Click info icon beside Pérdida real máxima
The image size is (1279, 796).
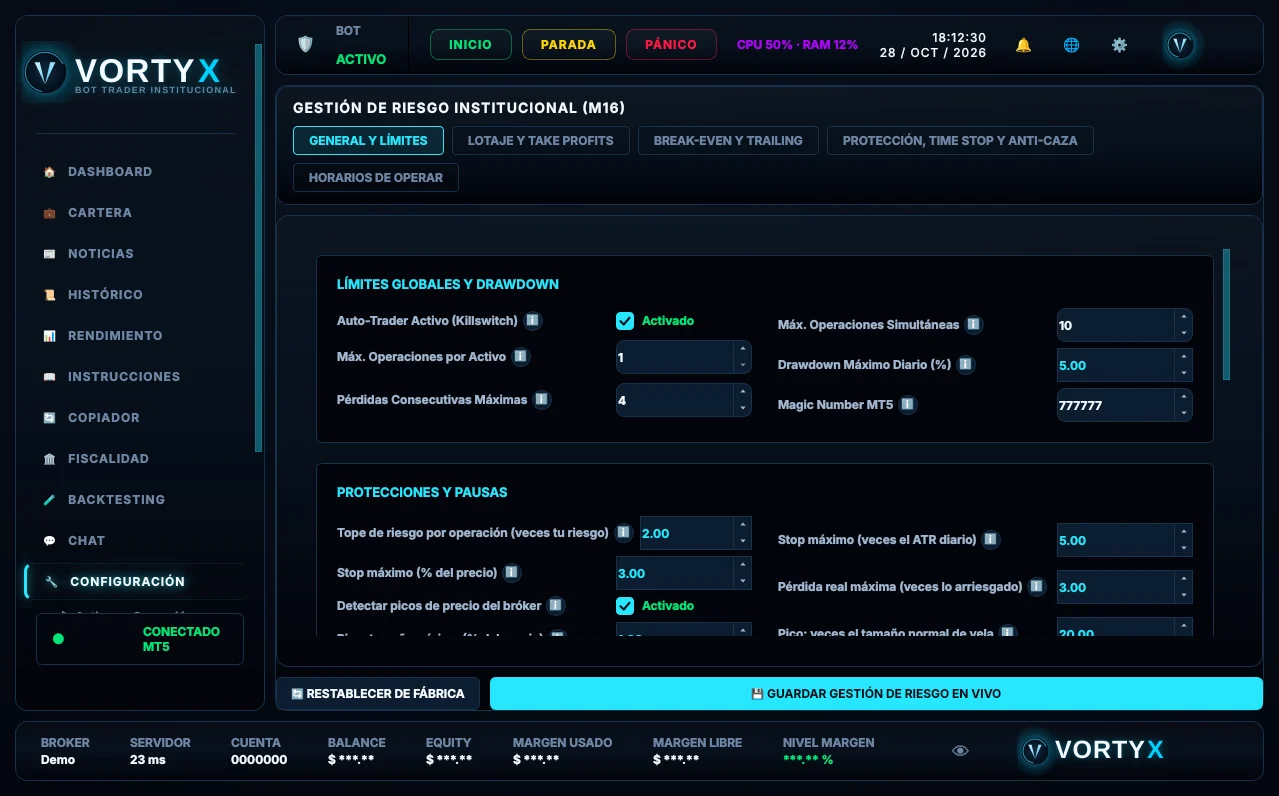[1036, 586]
